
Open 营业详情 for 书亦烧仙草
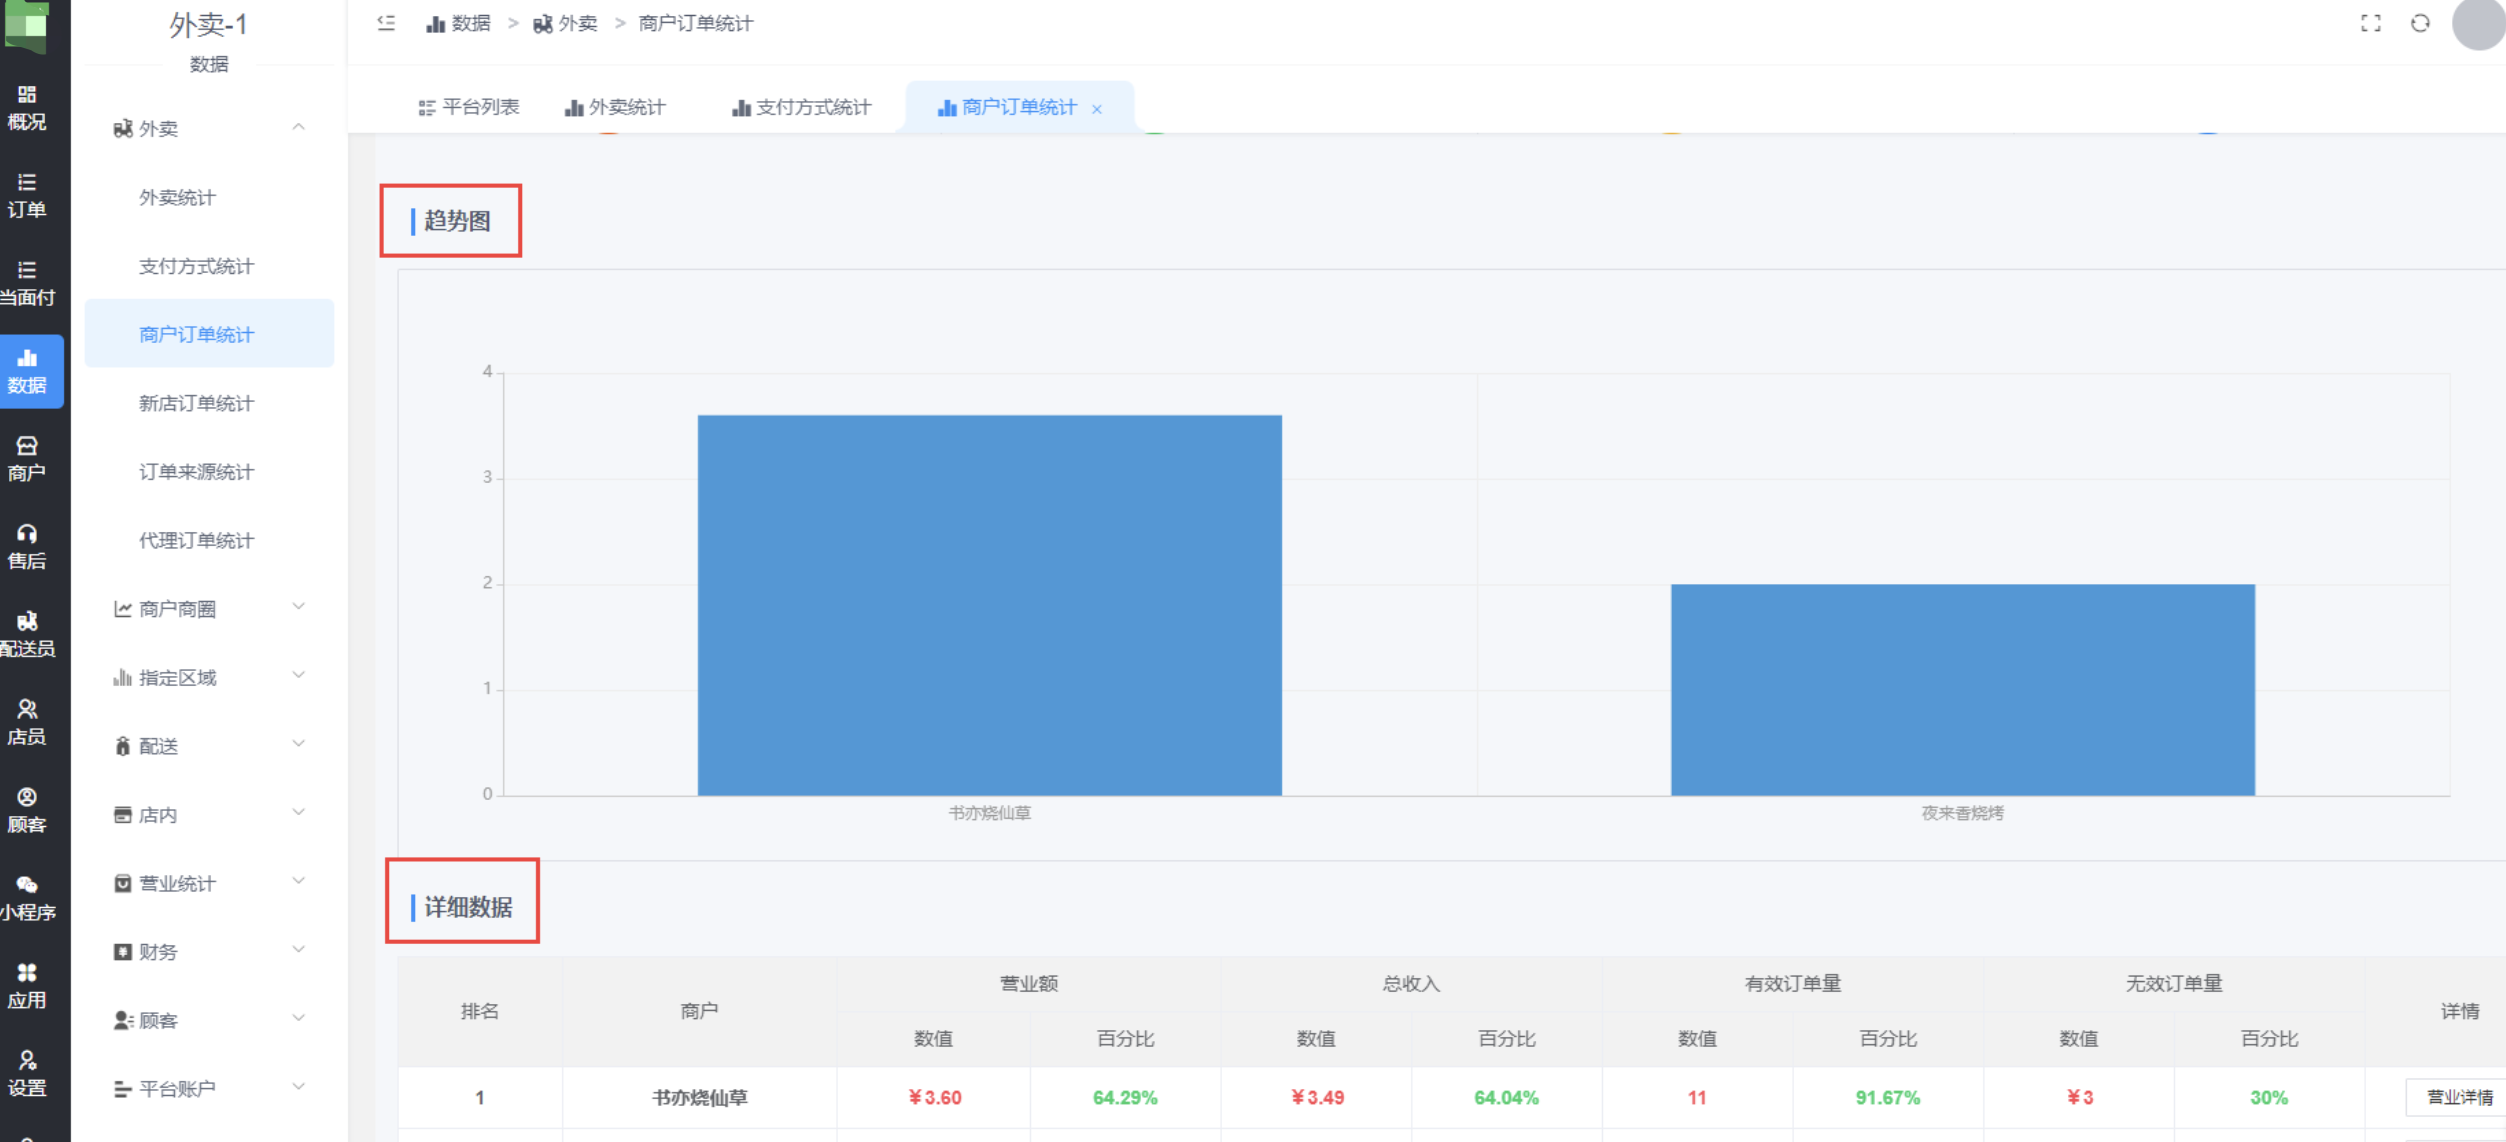(2458, 1097)
